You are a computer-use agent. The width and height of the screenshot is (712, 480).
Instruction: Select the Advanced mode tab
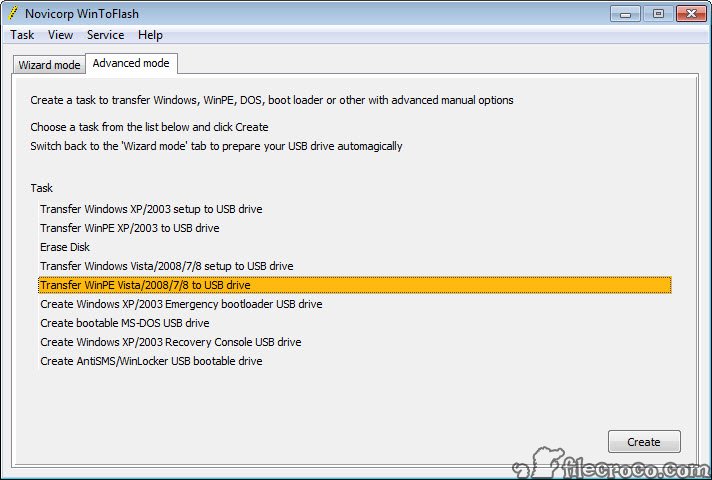click(131, 63)
